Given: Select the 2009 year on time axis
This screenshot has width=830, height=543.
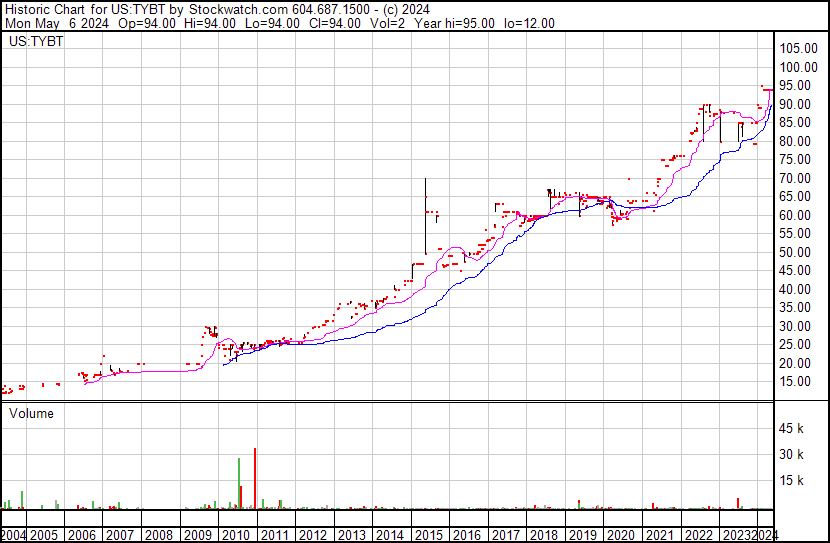Looking at the screenshot, I should tap(197, 535).
